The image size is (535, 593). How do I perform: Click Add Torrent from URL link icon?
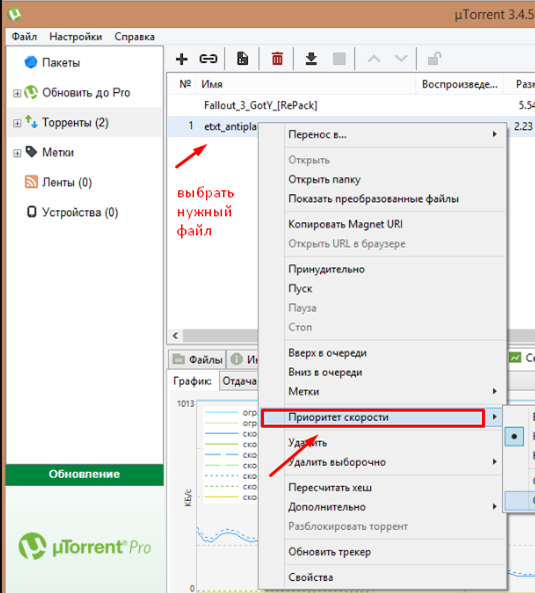tap(208, 59)
